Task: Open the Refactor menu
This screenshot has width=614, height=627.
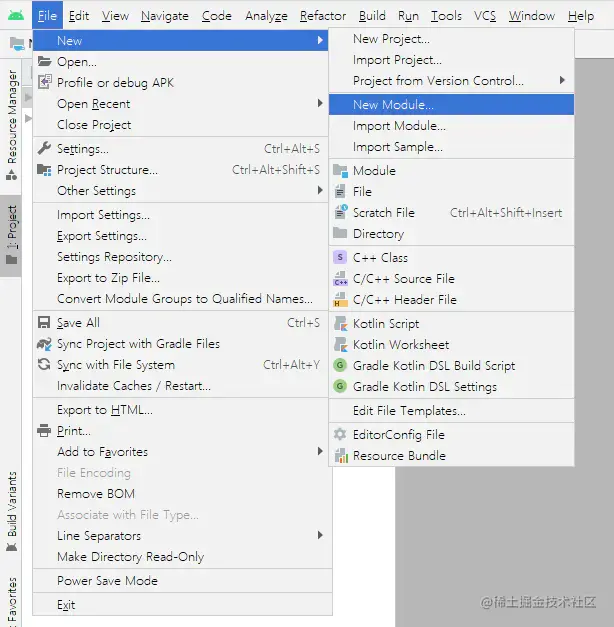Action: [x=322, y=16]
